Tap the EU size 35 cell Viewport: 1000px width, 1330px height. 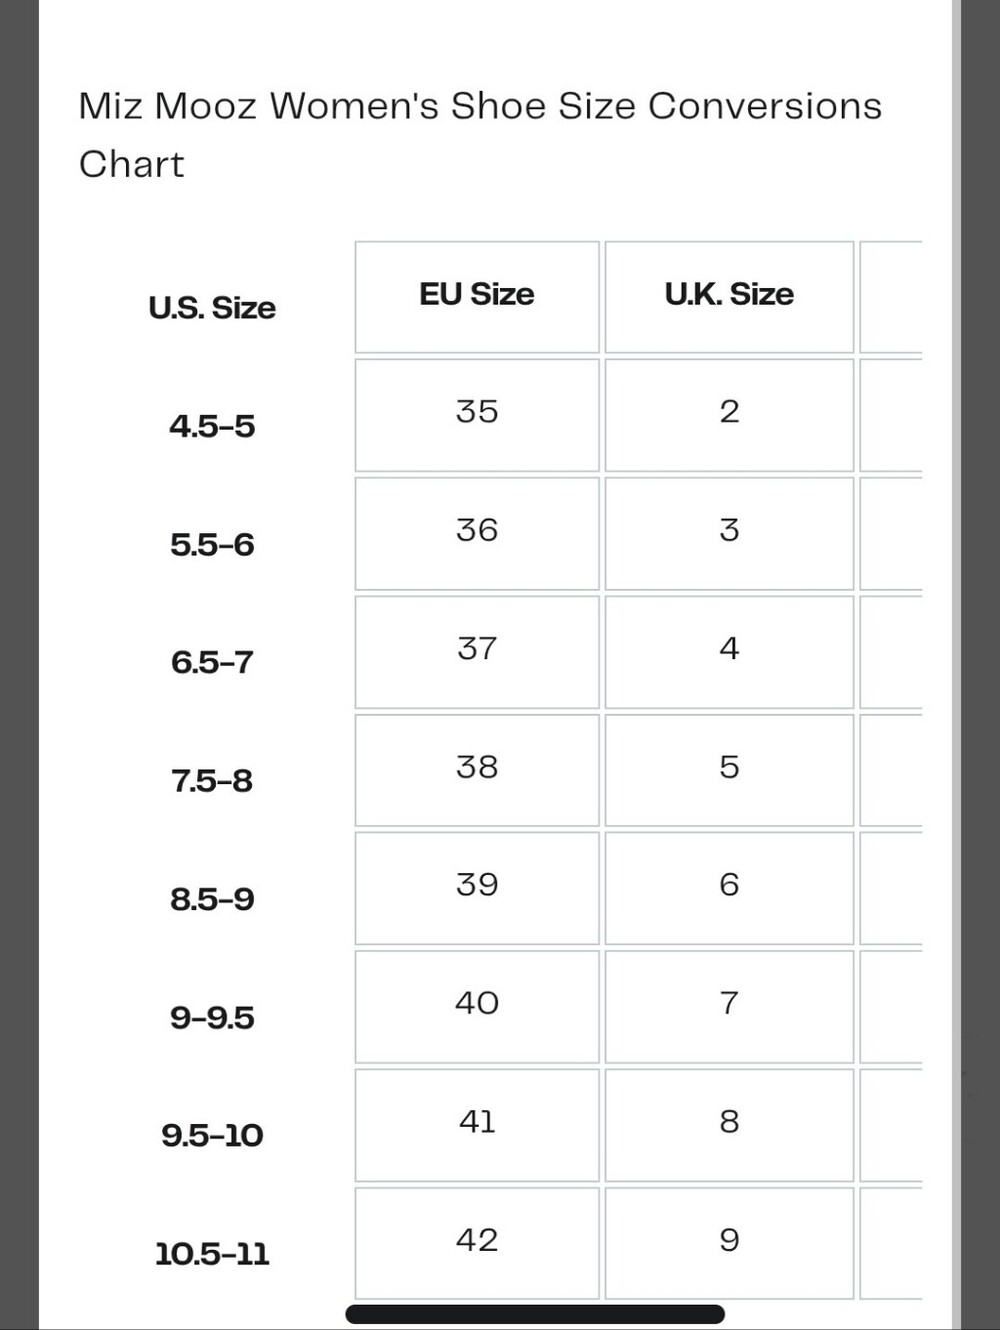pos(477,415)
